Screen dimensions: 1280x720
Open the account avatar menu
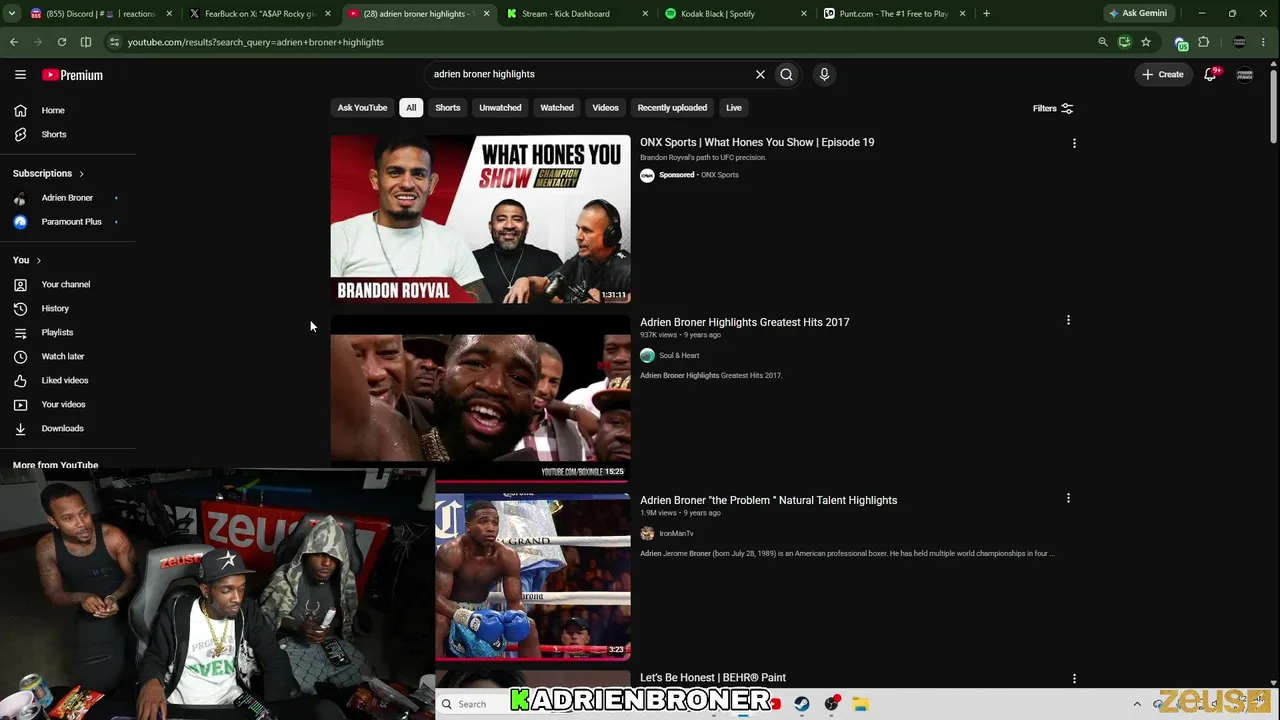point(1245,75)
